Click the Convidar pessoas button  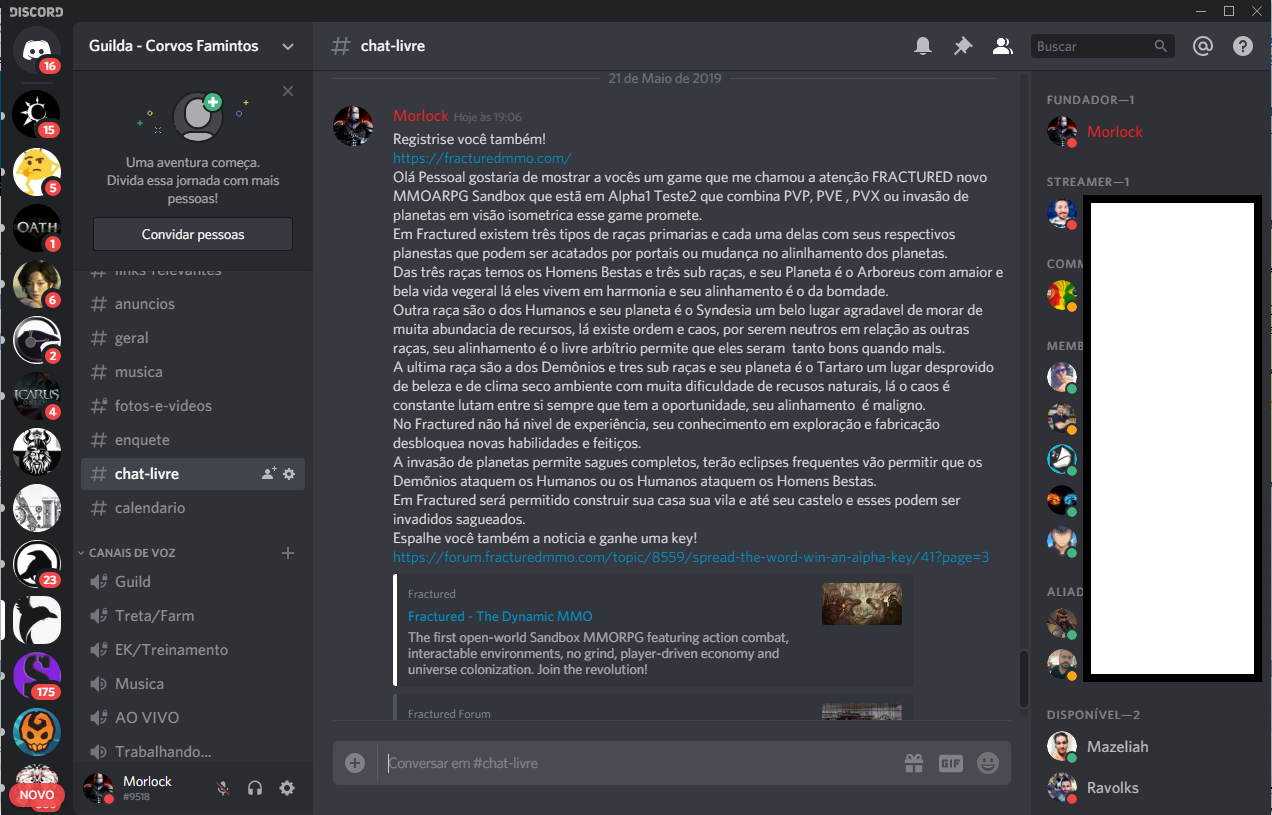click(x=193, y=234)
